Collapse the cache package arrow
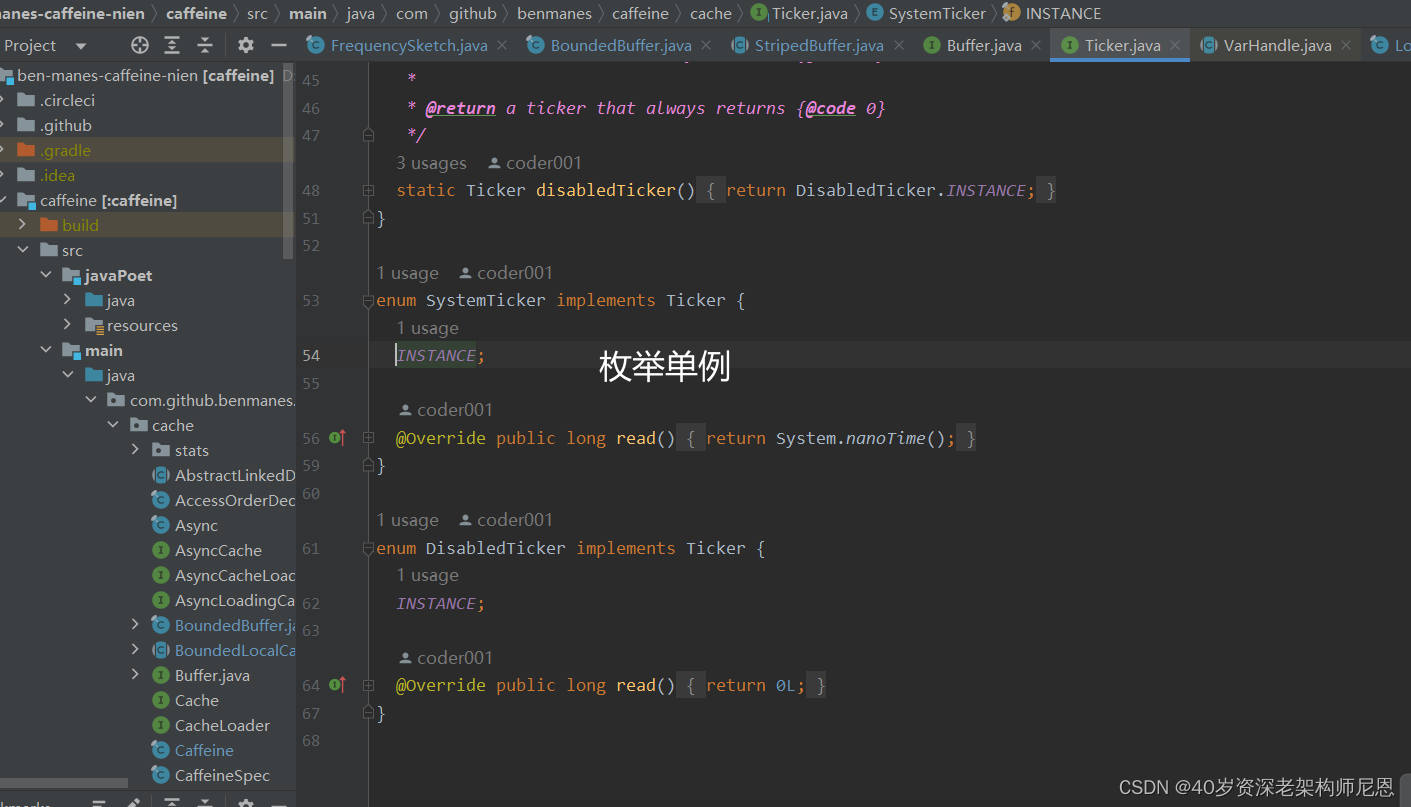 (113, 425)
